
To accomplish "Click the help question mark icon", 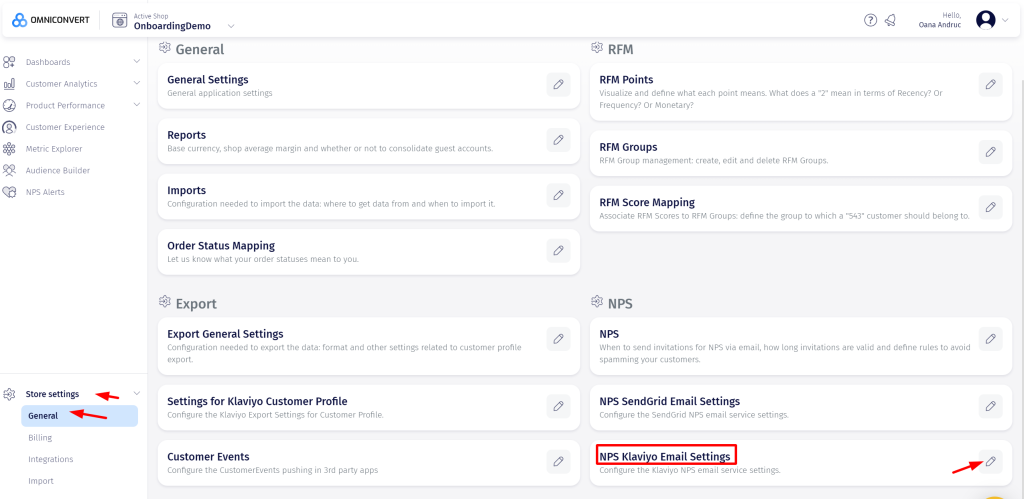I will 870,20.
